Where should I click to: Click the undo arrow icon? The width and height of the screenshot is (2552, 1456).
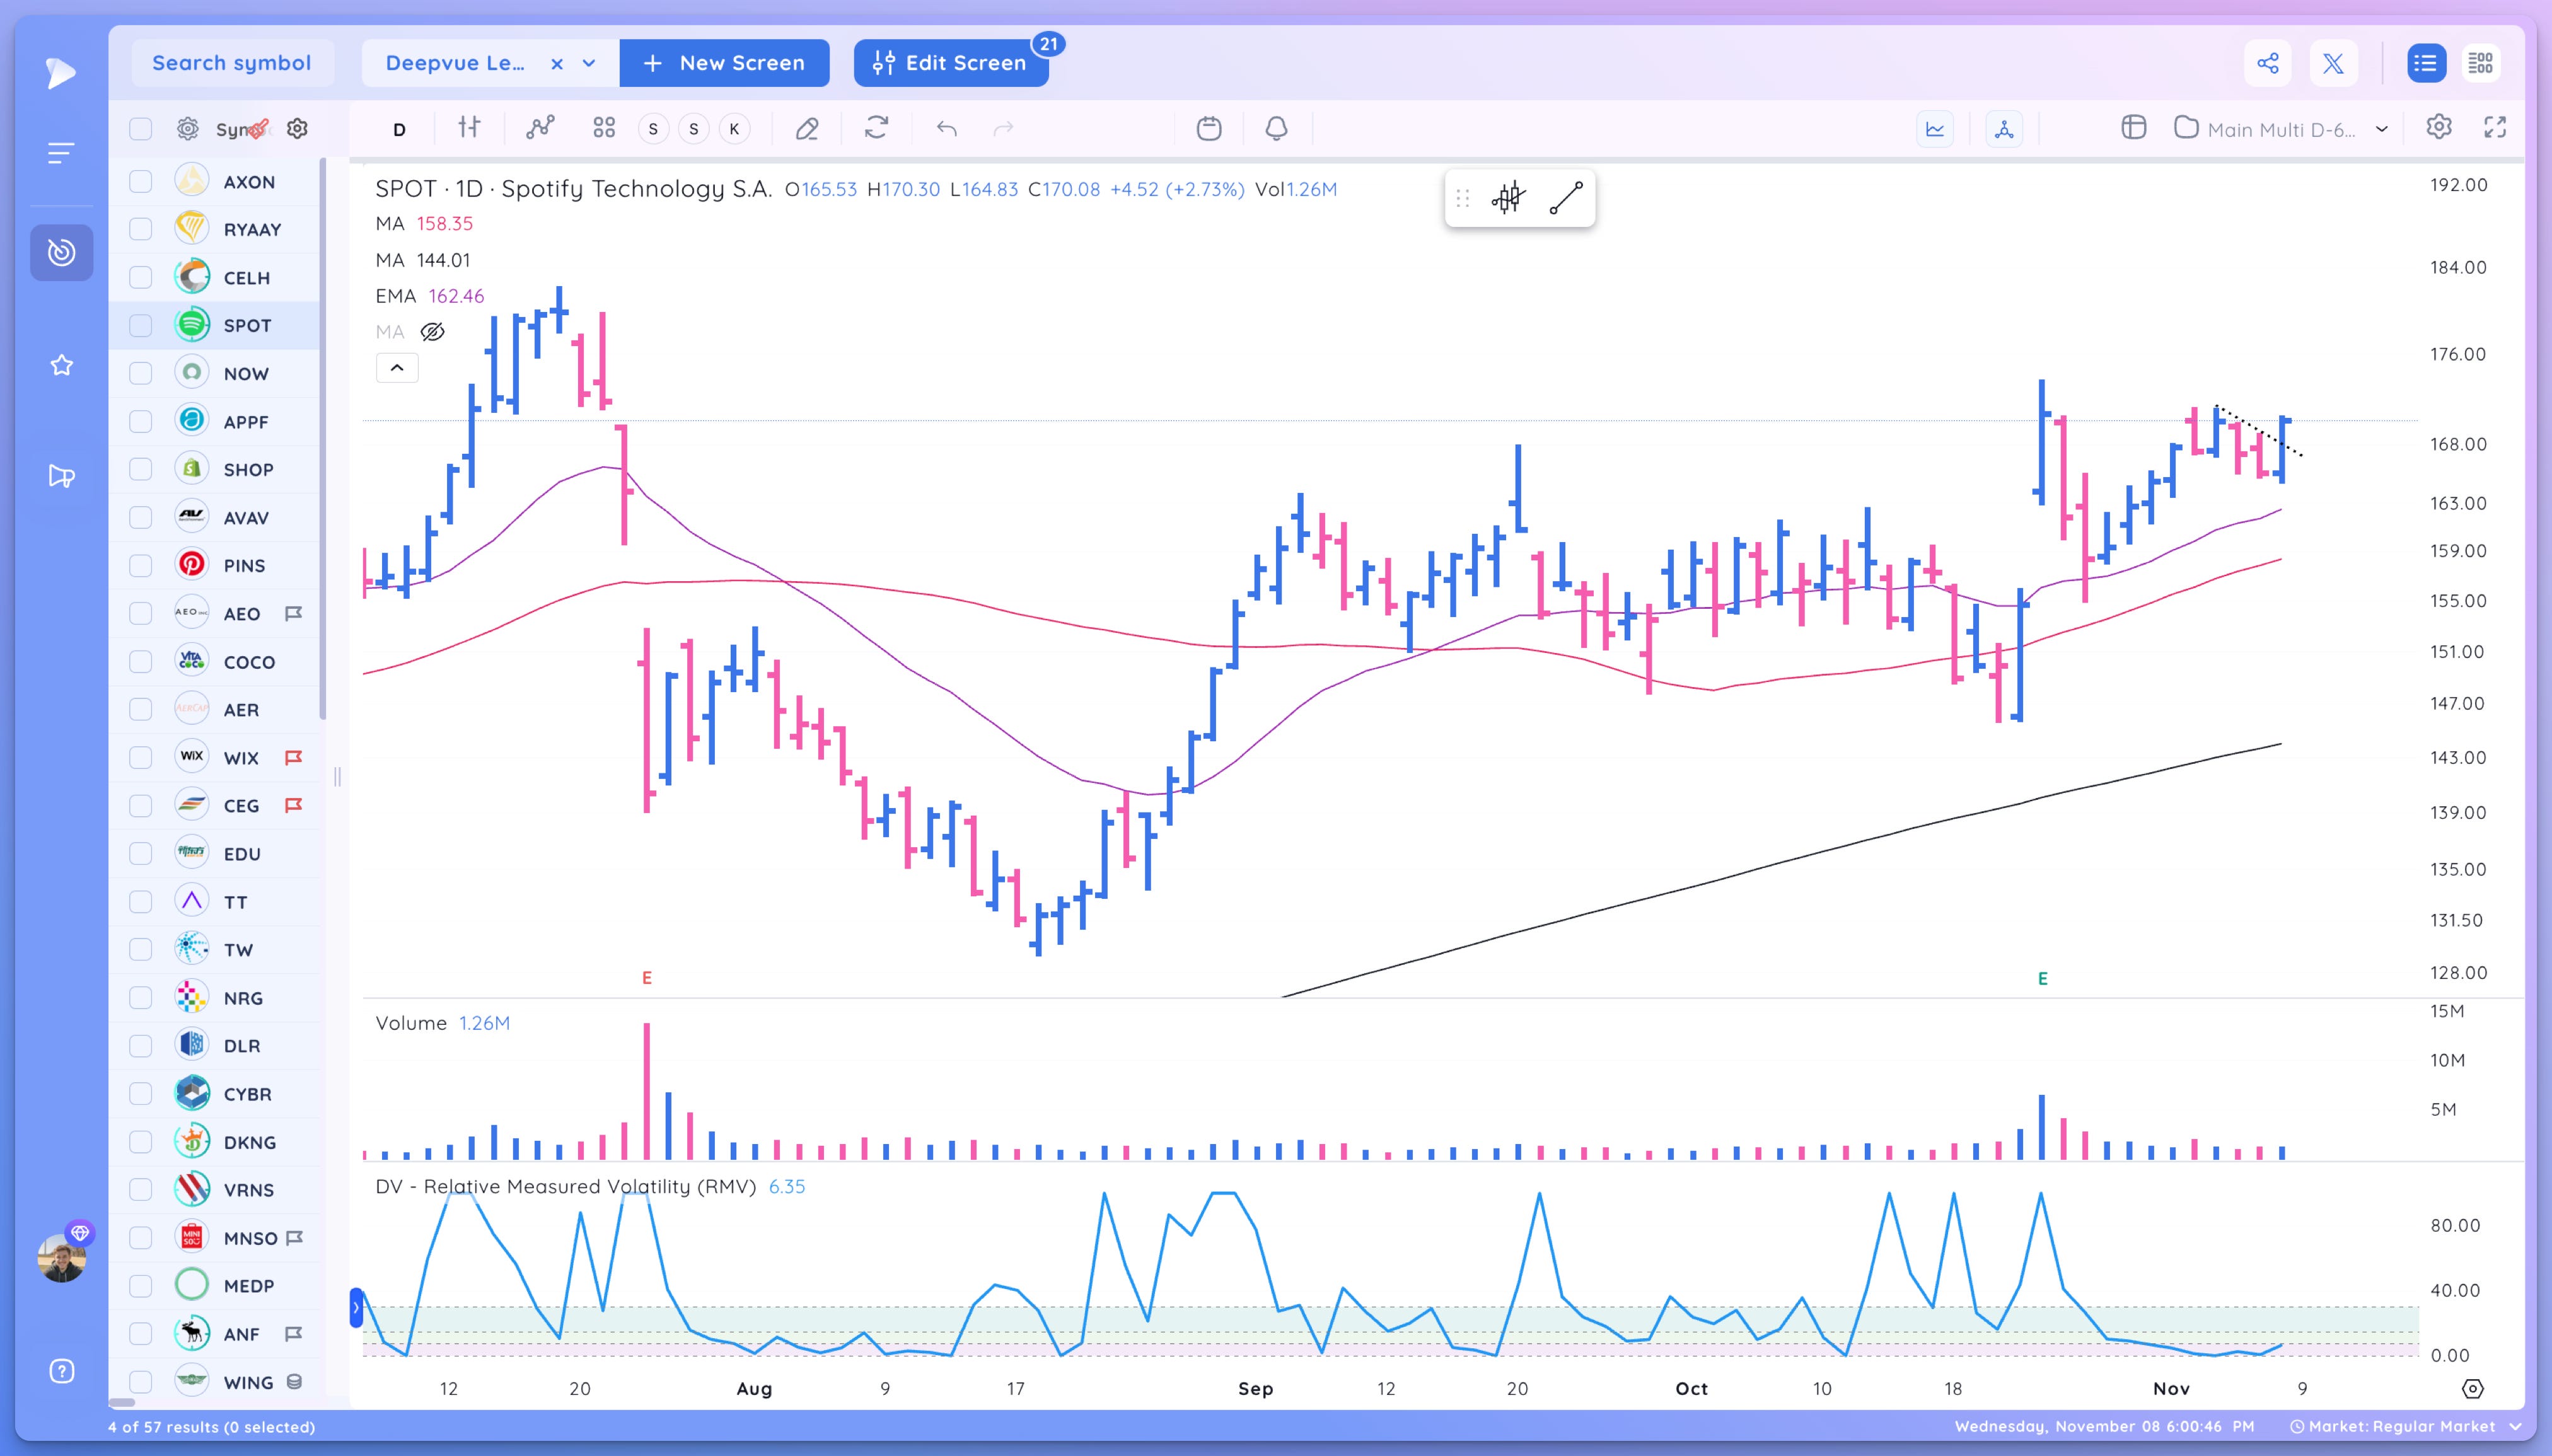coord(947,128)
